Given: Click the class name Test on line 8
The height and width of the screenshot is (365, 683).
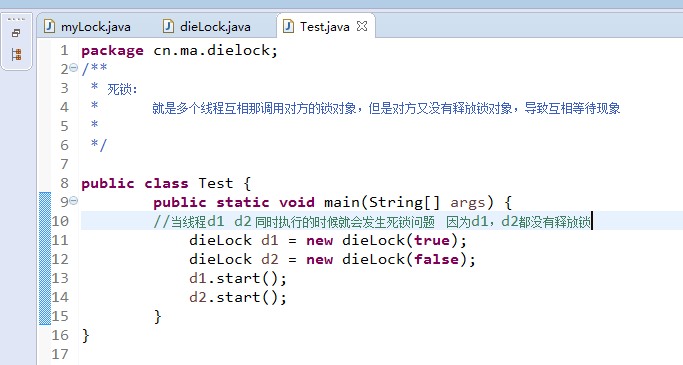Looking at the screenshot, I should [x=216, y=183].
